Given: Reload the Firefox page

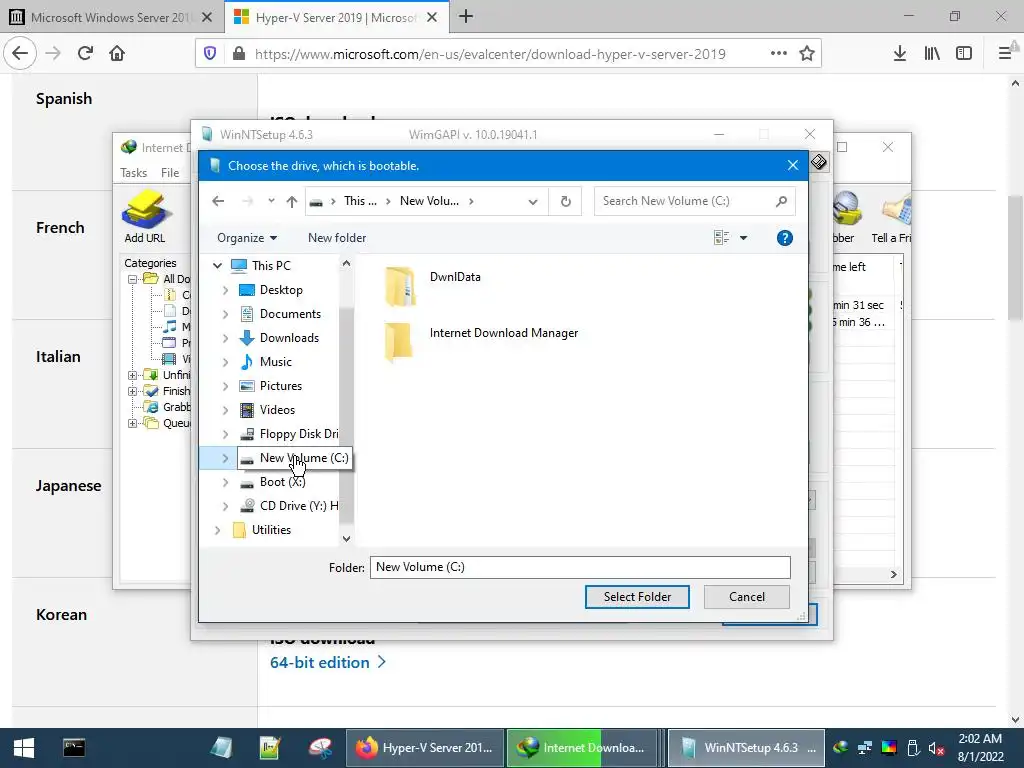Looking at the screenshot, I should click(85, 53).
